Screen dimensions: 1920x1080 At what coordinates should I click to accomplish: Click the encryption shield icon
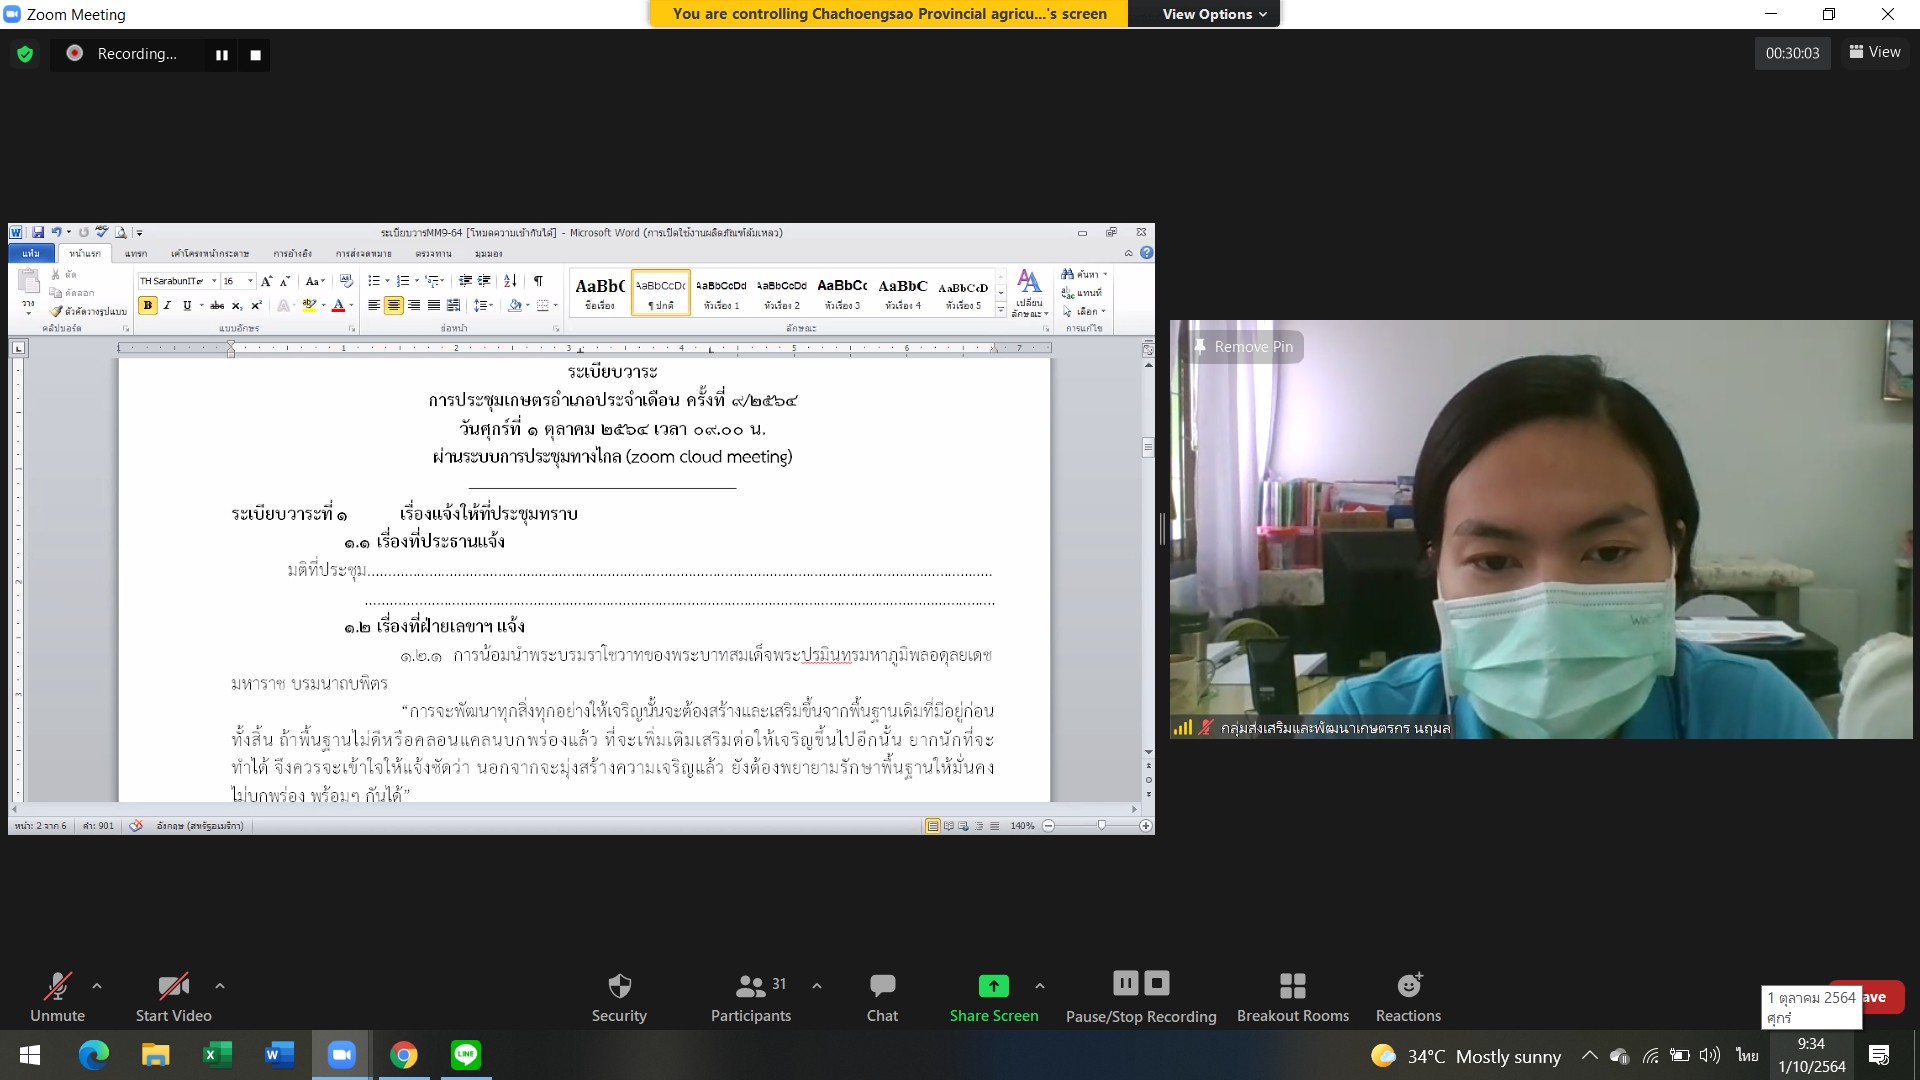pyautogui.click(x=25, y=54)
